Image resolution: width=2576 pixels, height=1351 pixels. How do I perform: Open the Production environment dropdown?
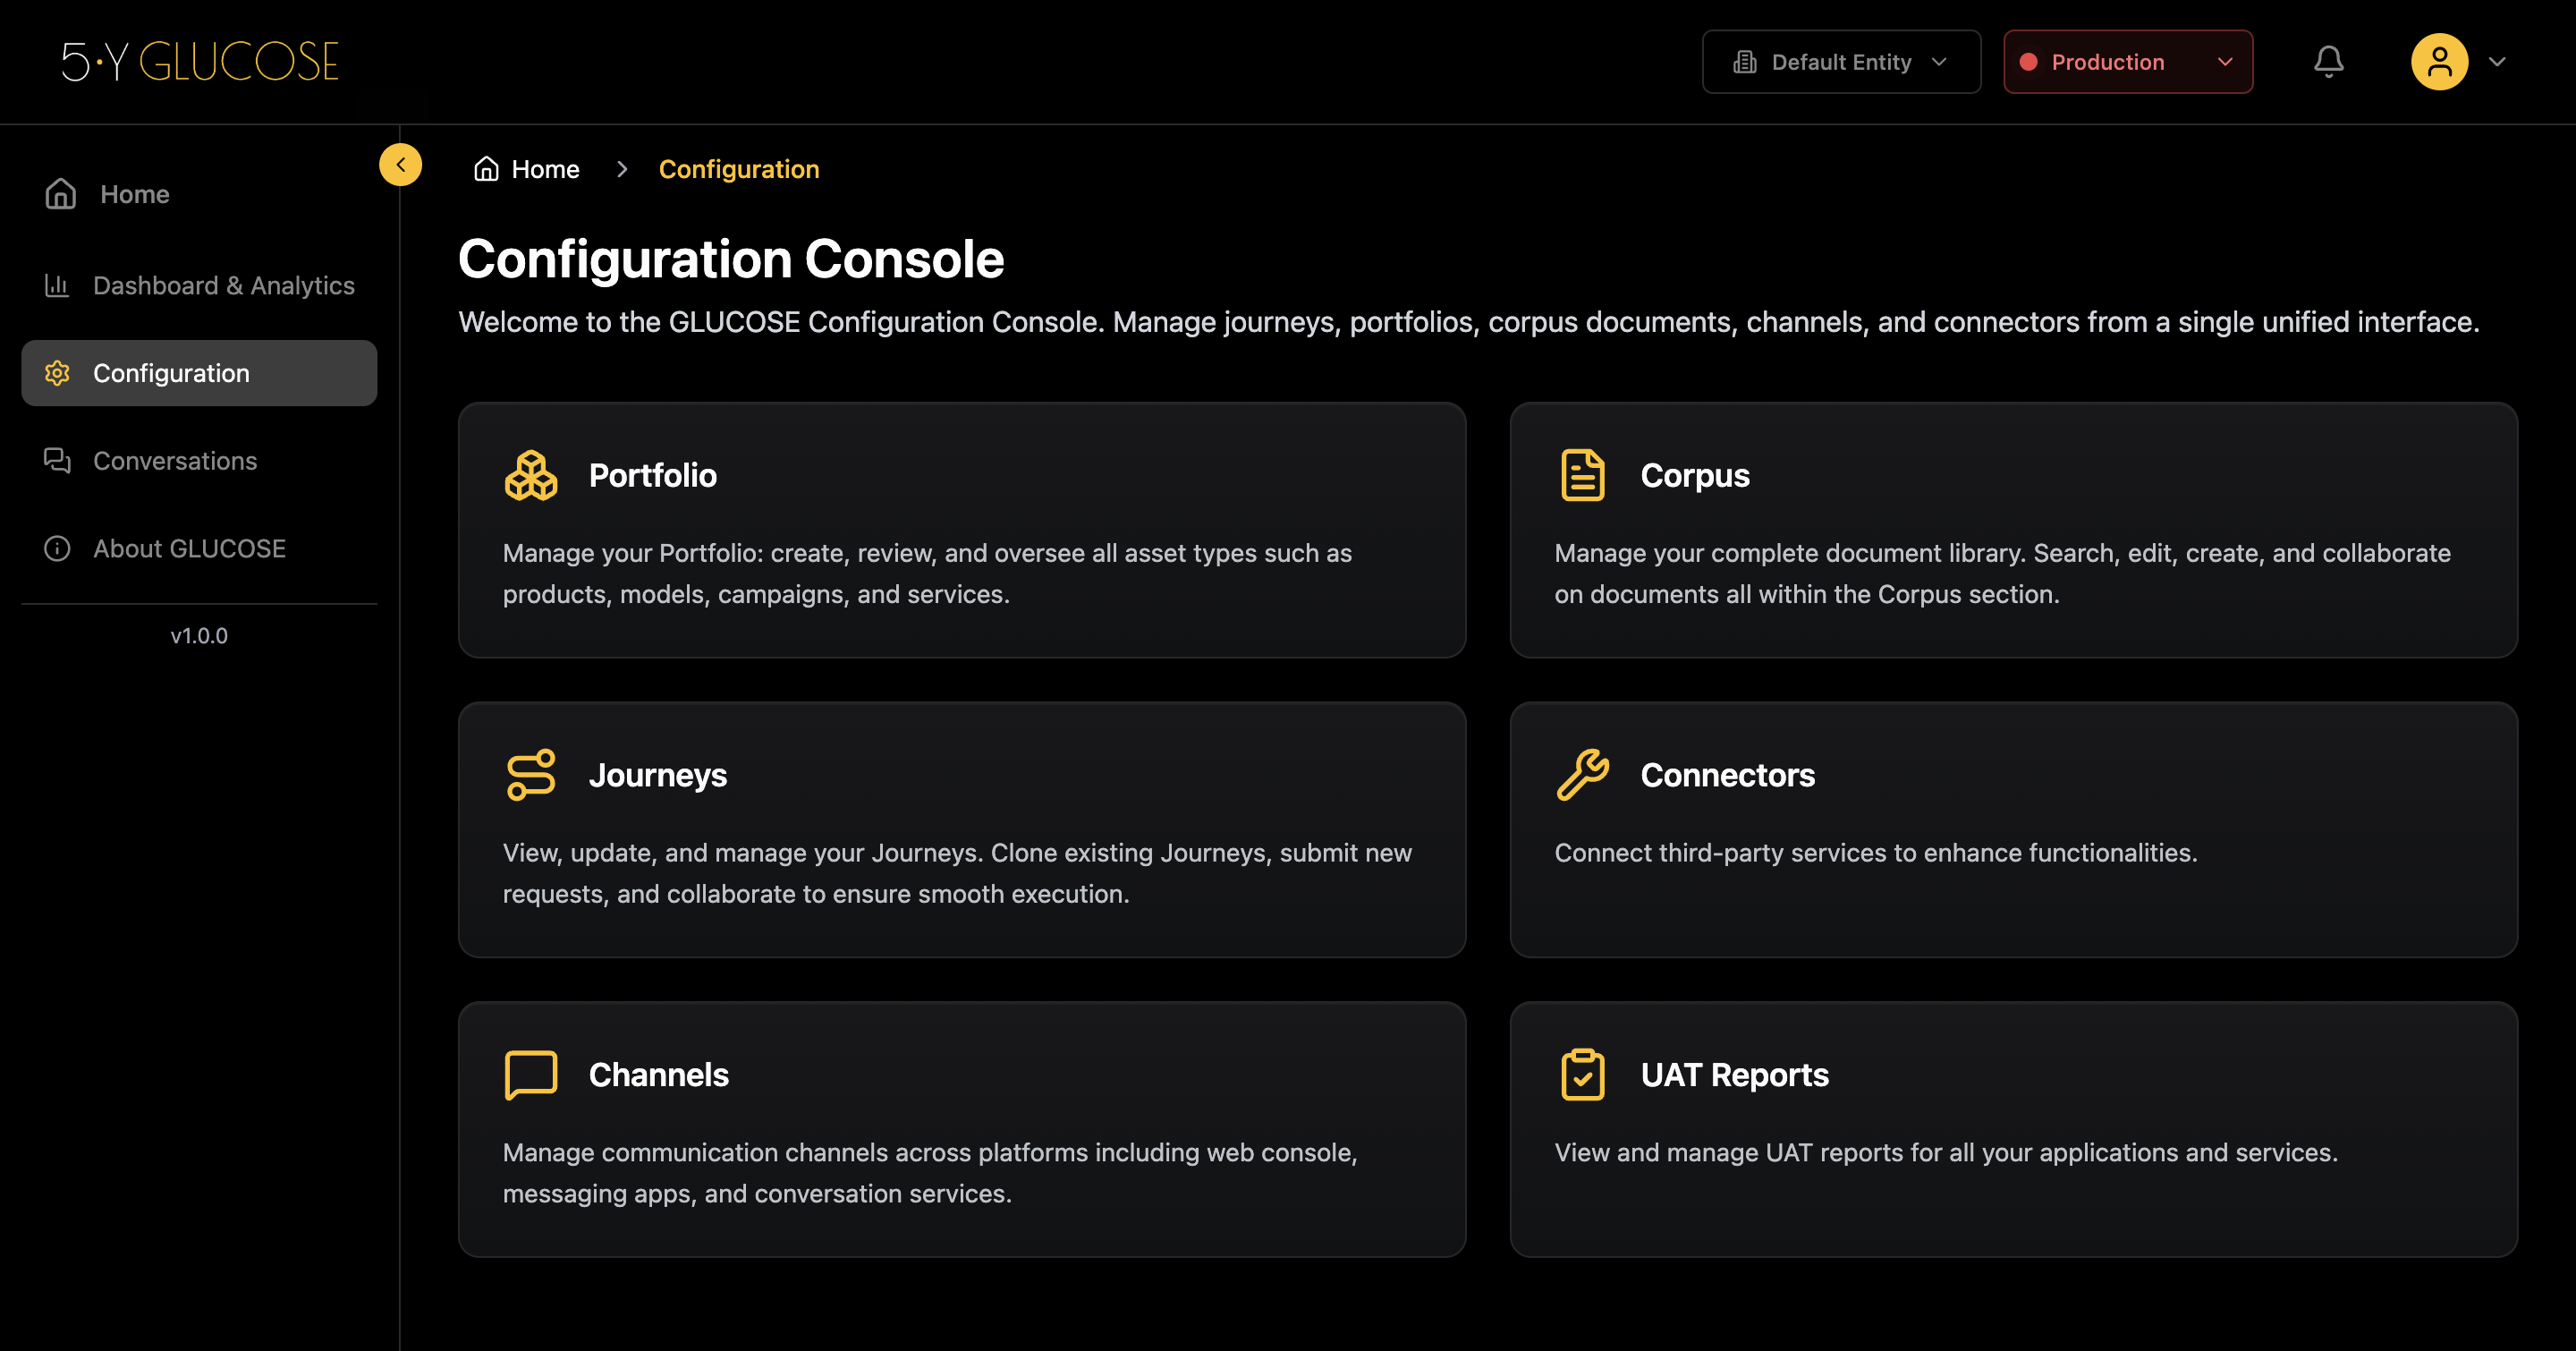point(2127,62)
